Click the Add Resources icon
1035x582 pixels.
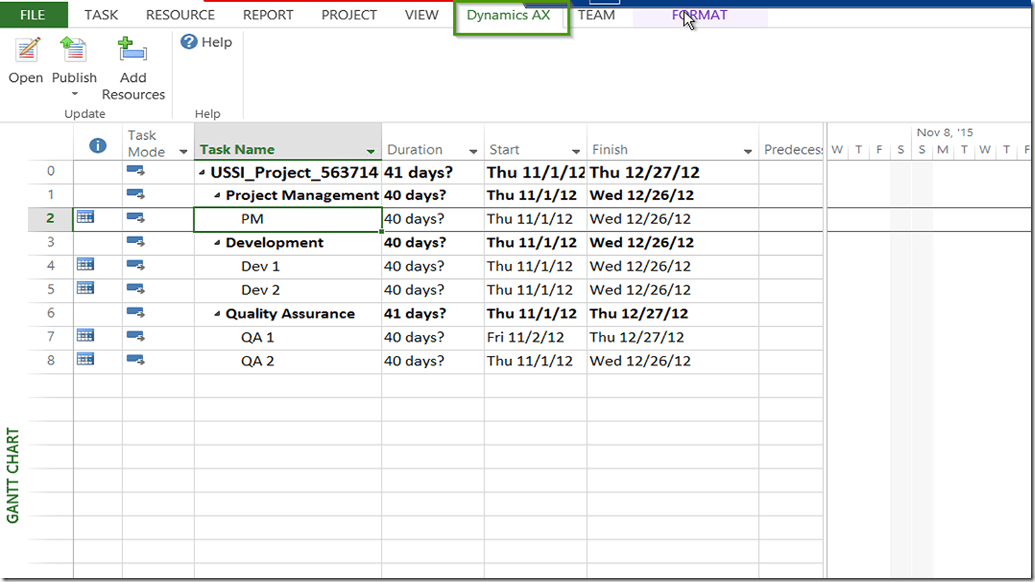click(x=132, y=49)
